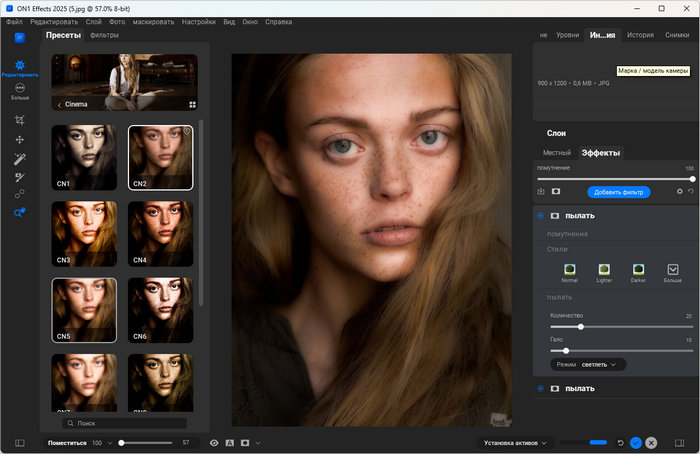Select the Crop tool in left toolbar
This screenshot has height=454, width=700.
point(19,119)
